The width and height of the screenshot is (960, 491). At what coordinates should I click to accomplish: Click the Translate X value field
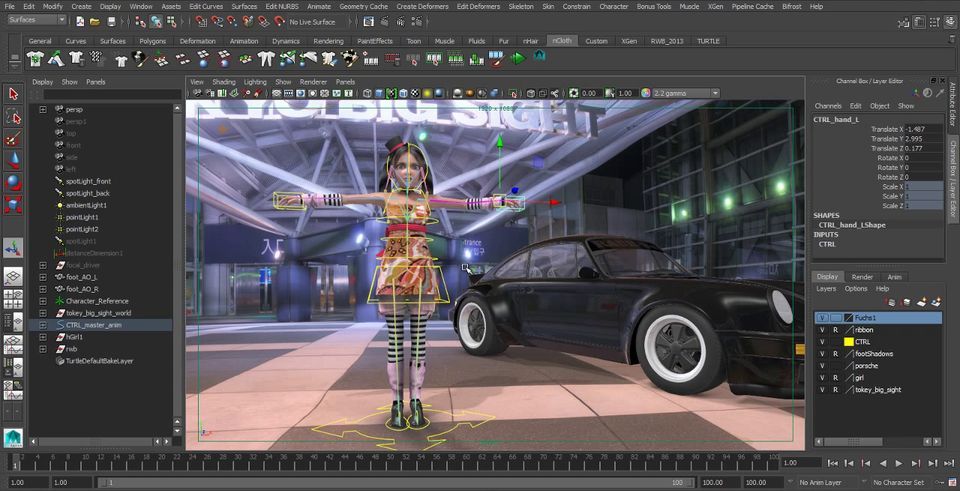click(x=924, y=129)
